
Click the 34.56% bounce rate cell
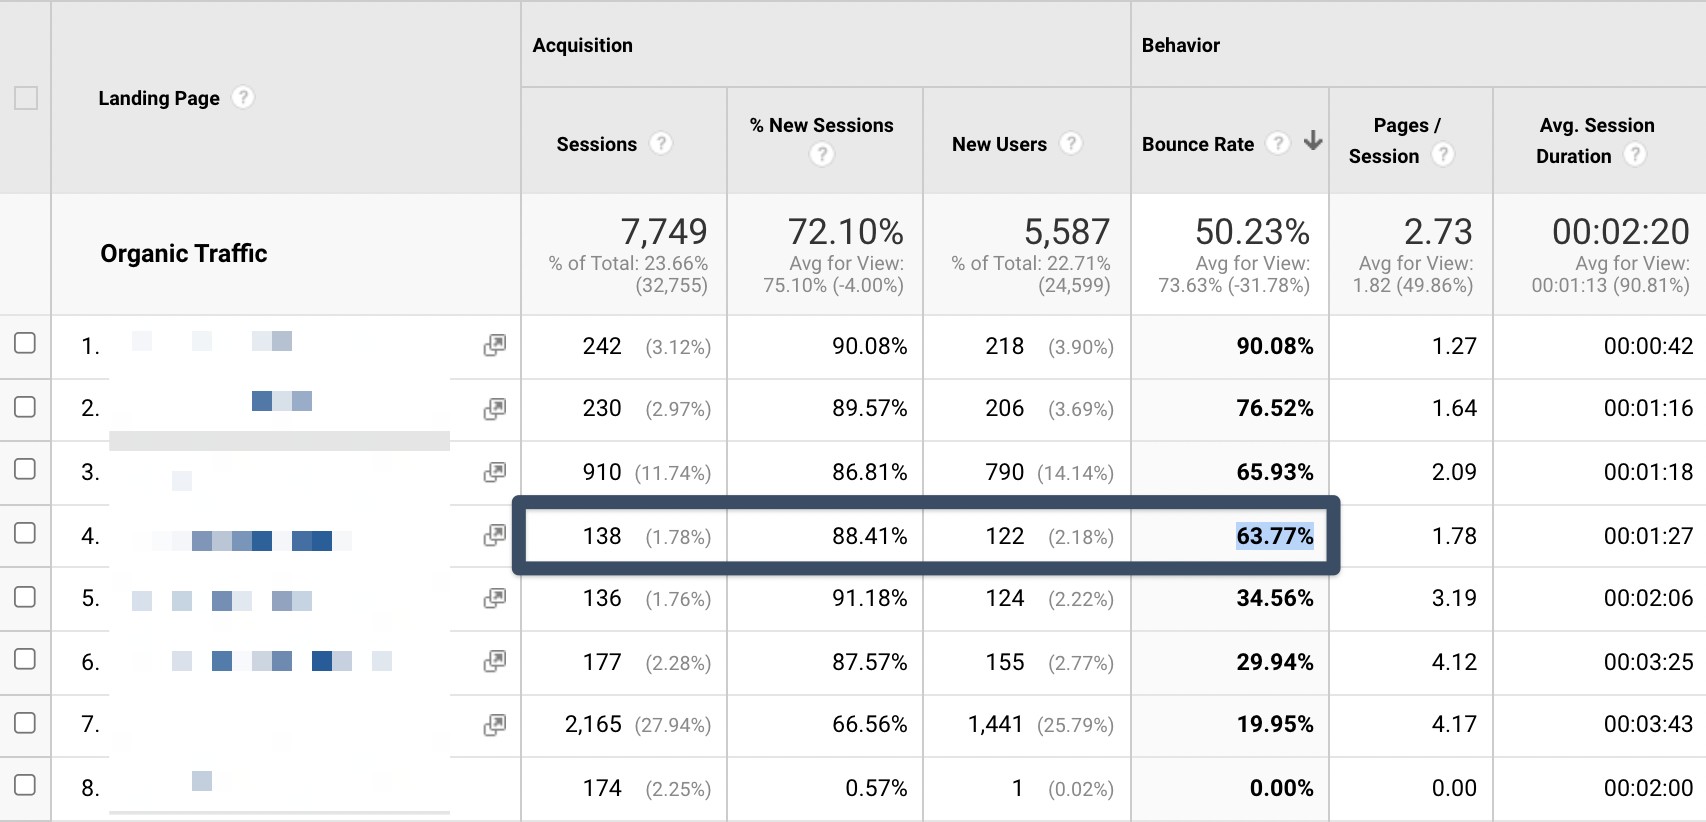[x=1275, y=598]
